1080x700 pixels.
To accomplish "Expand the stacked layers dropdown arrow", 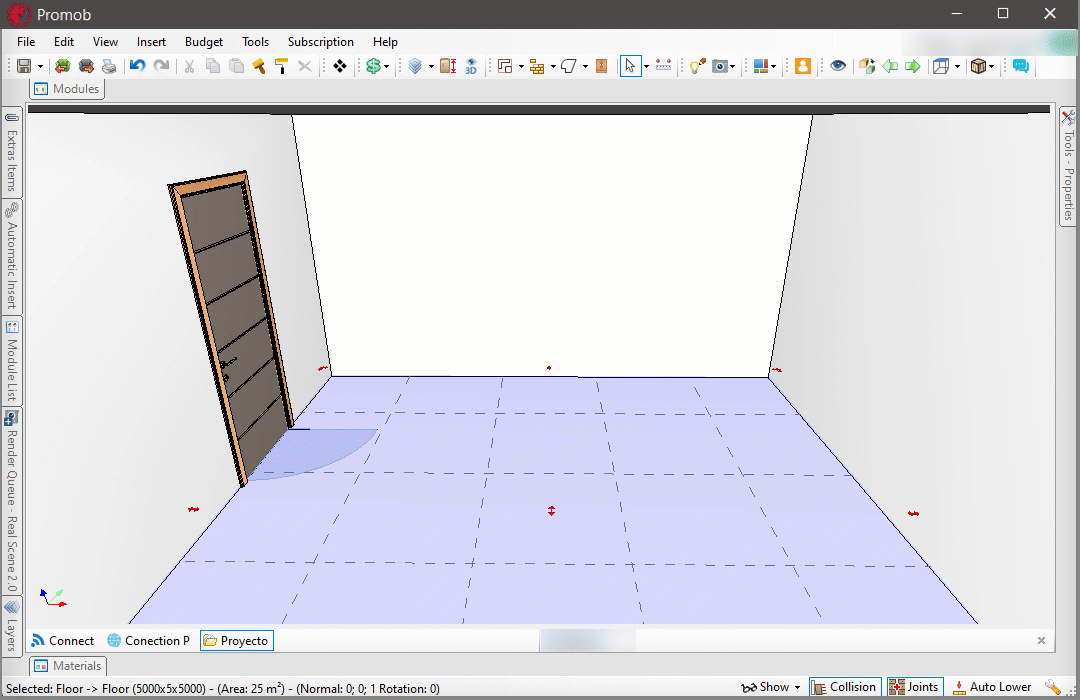I will [431, 67].
